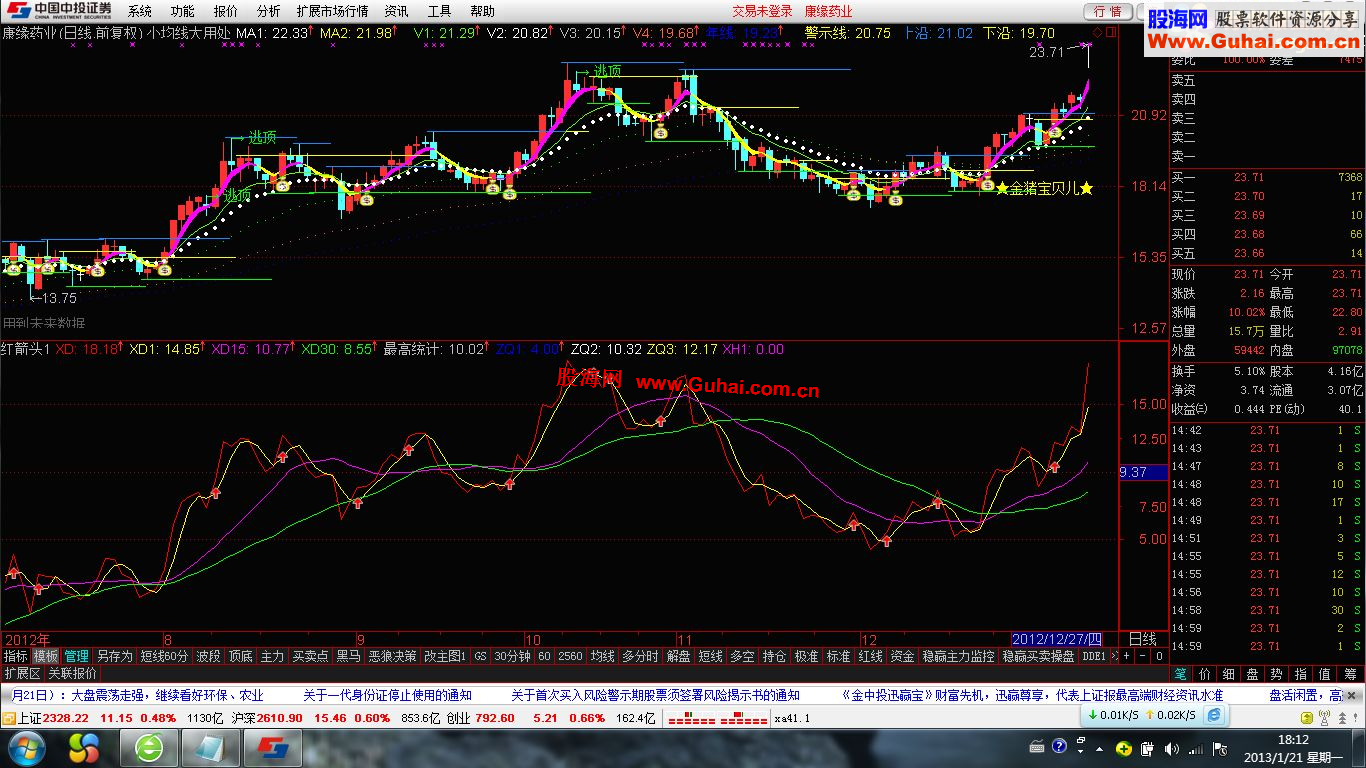Switch to the 买卖点 indicator
This screenshot has width=1366, height=768.
coord(310,656)
